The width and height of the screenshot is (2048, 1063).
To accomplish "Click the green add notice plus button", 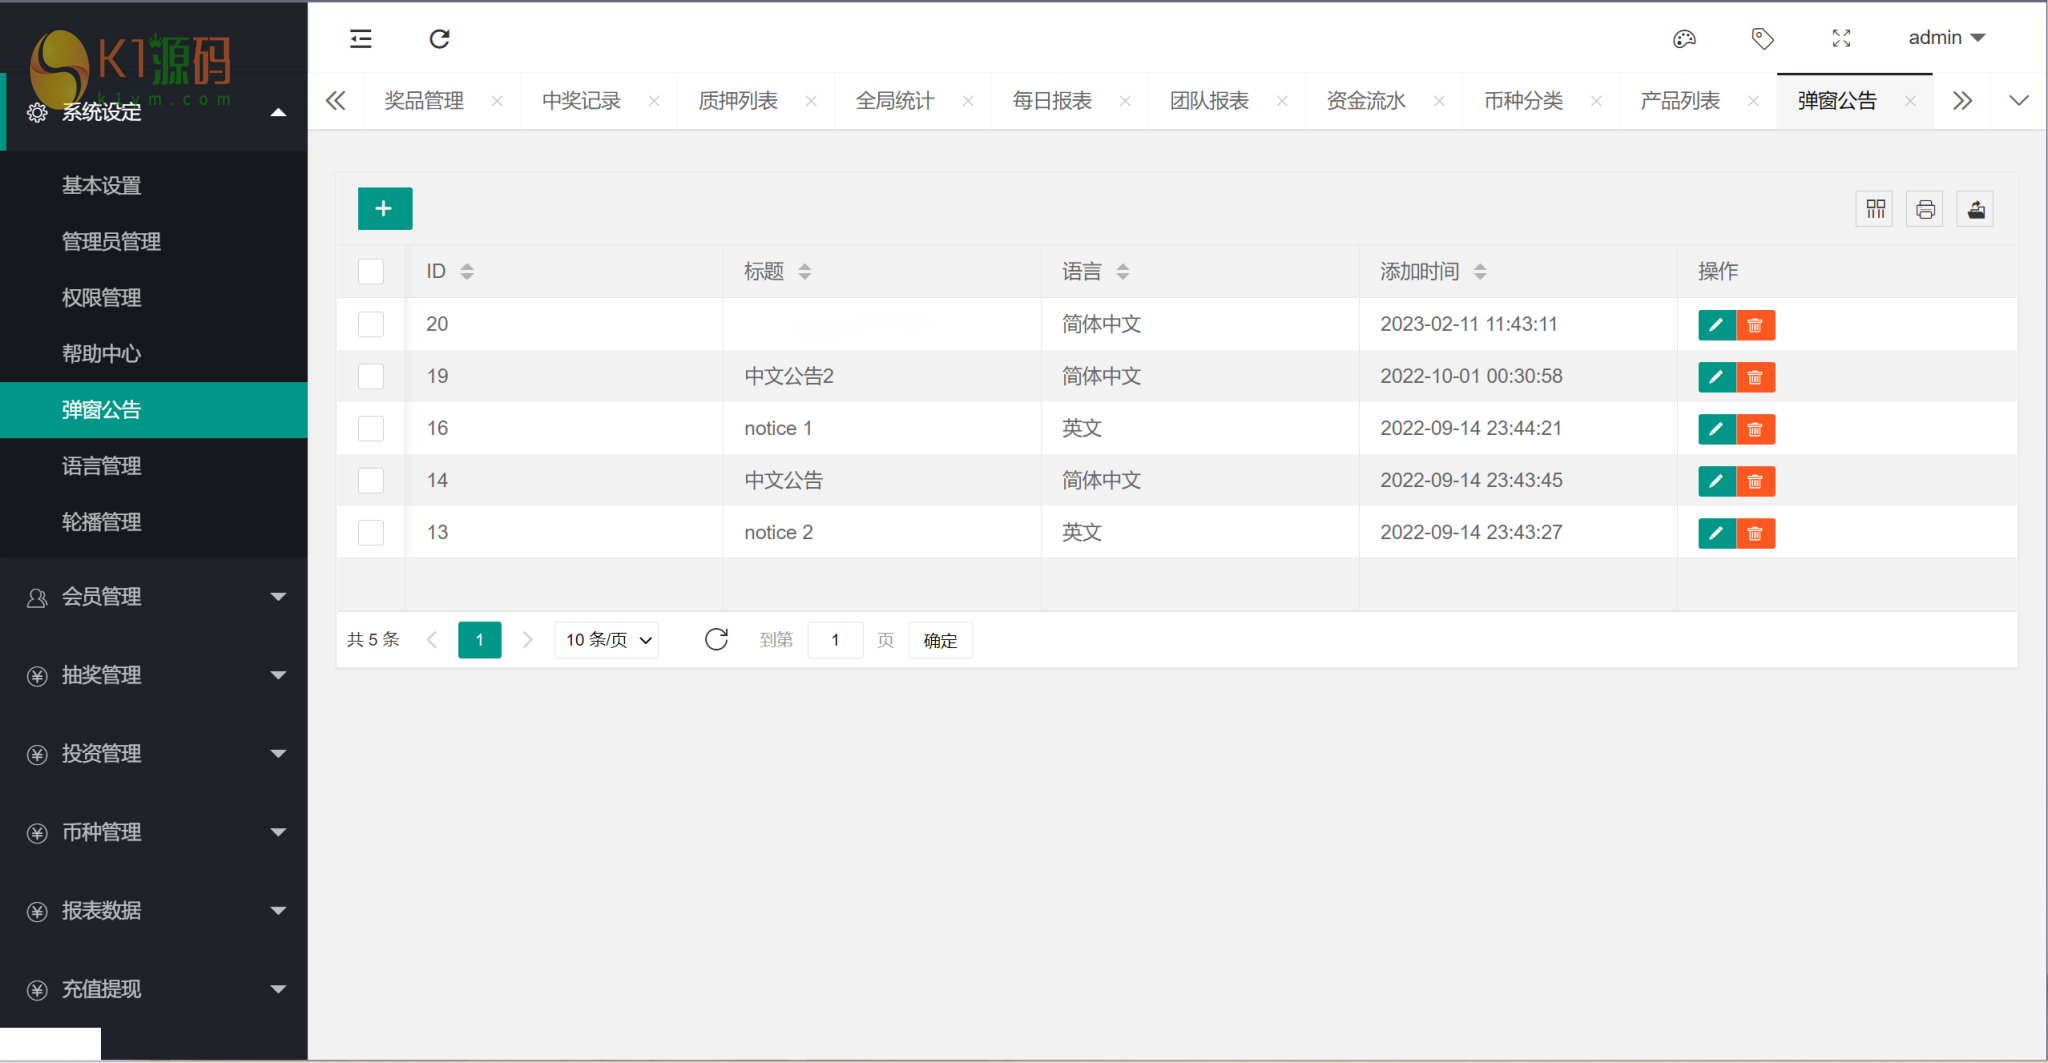I will point(384,209).
